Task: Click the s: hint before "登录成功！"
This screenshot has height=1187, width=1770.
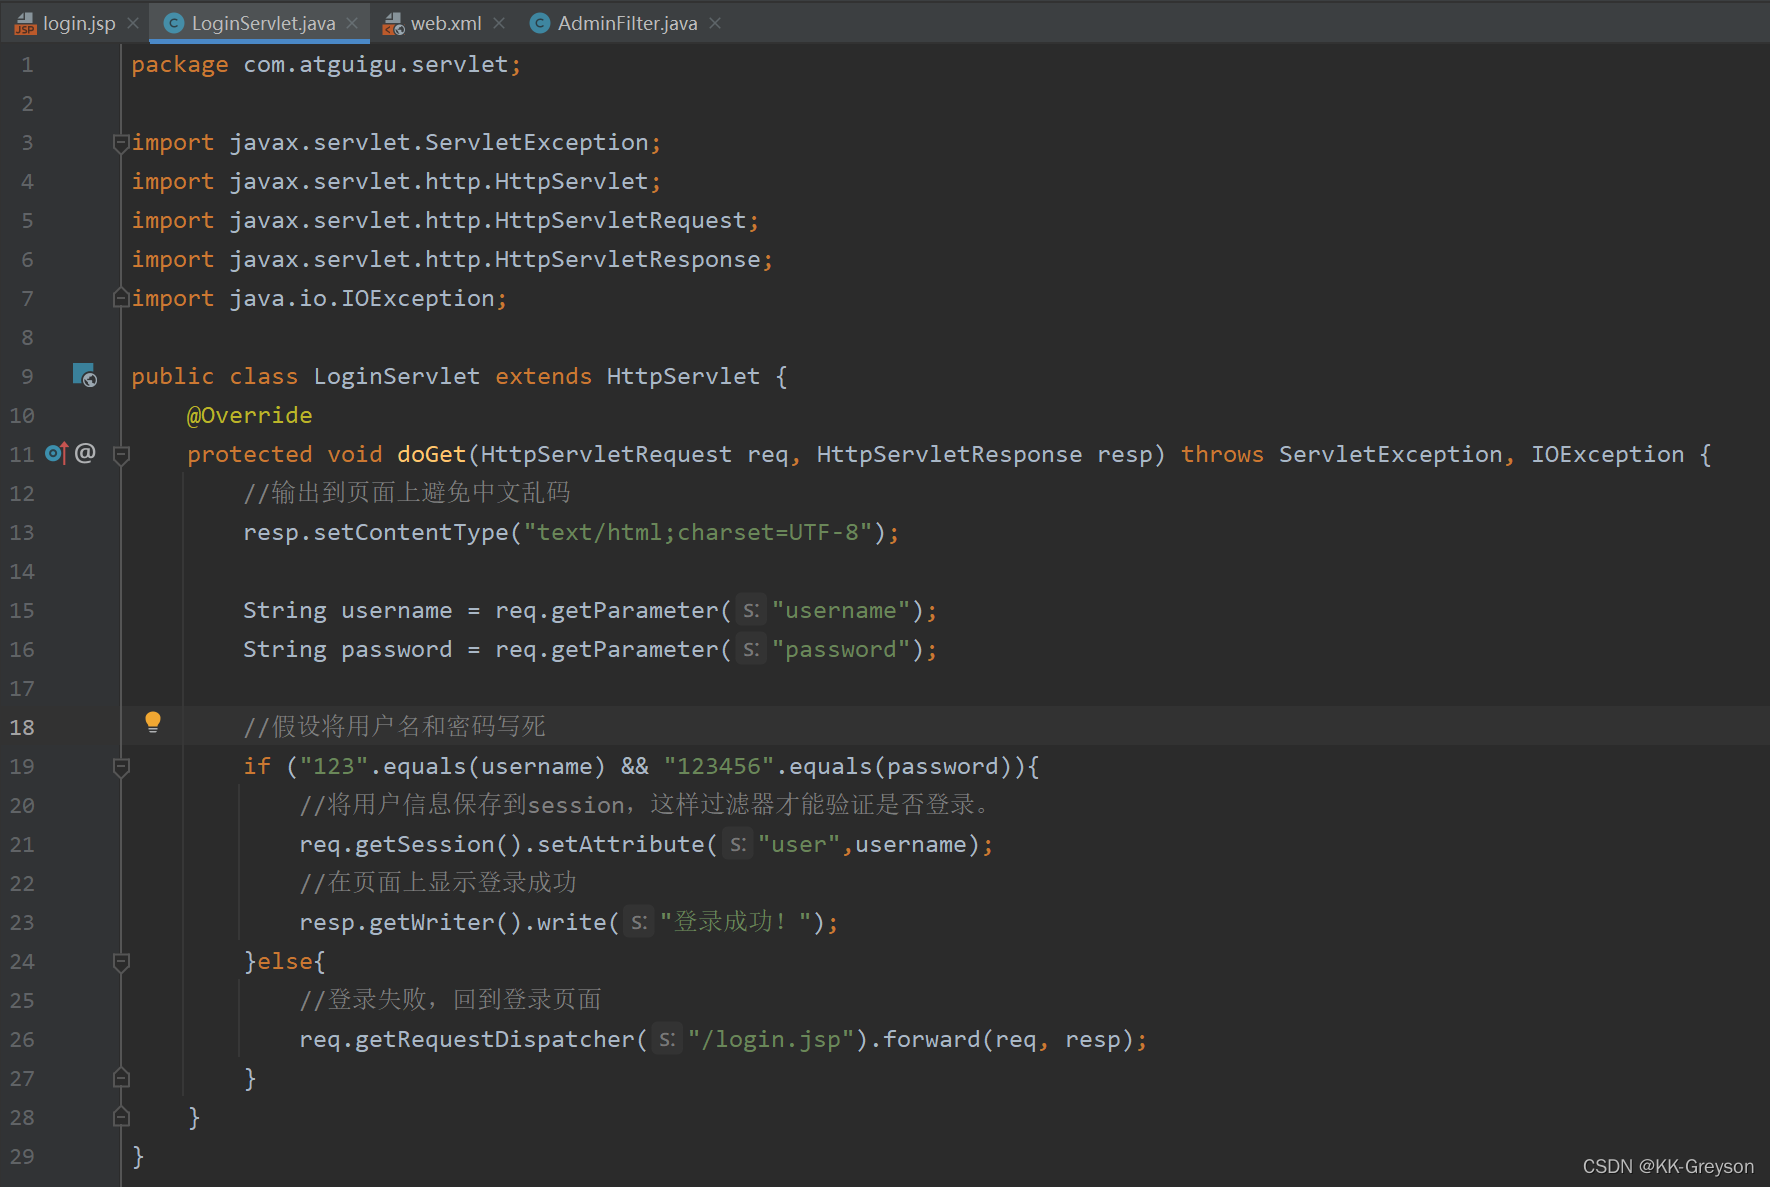Action: (x=639, y=922)
